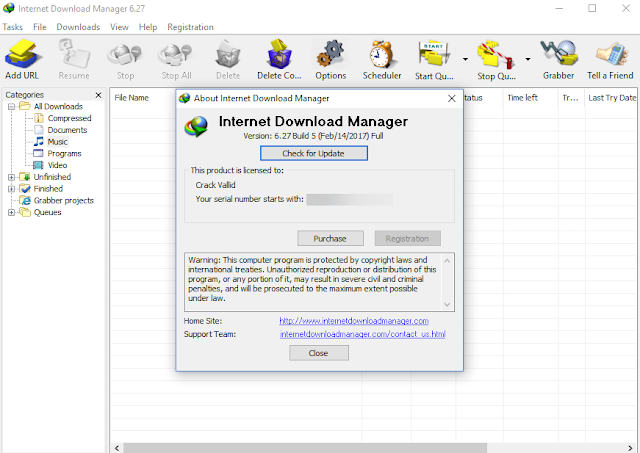Open the internetdownloadmanager.com home site link

pyautogui.click(x=354, y=321)
